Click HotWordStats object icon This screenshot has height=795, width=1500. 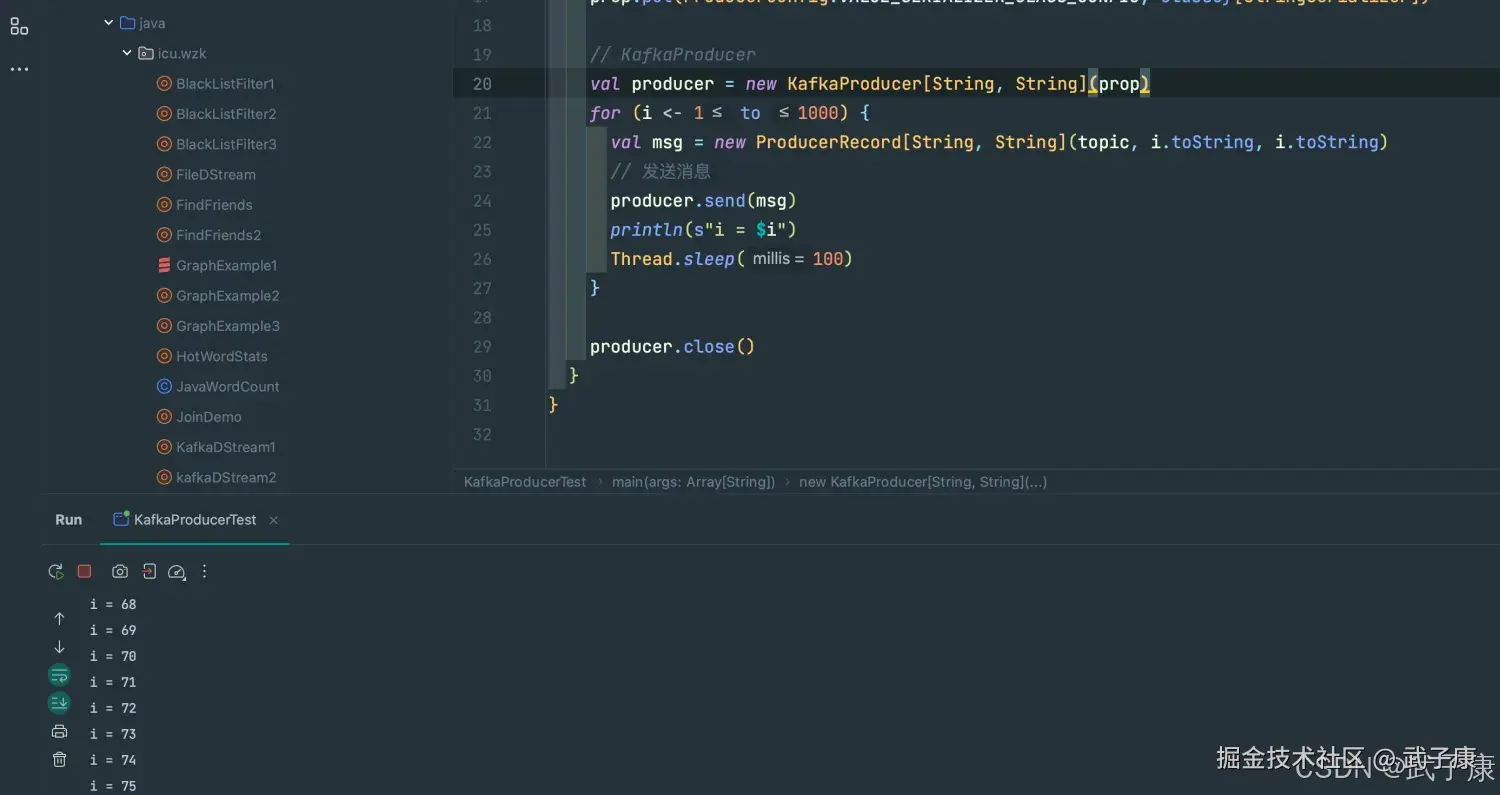coord(164,356)
